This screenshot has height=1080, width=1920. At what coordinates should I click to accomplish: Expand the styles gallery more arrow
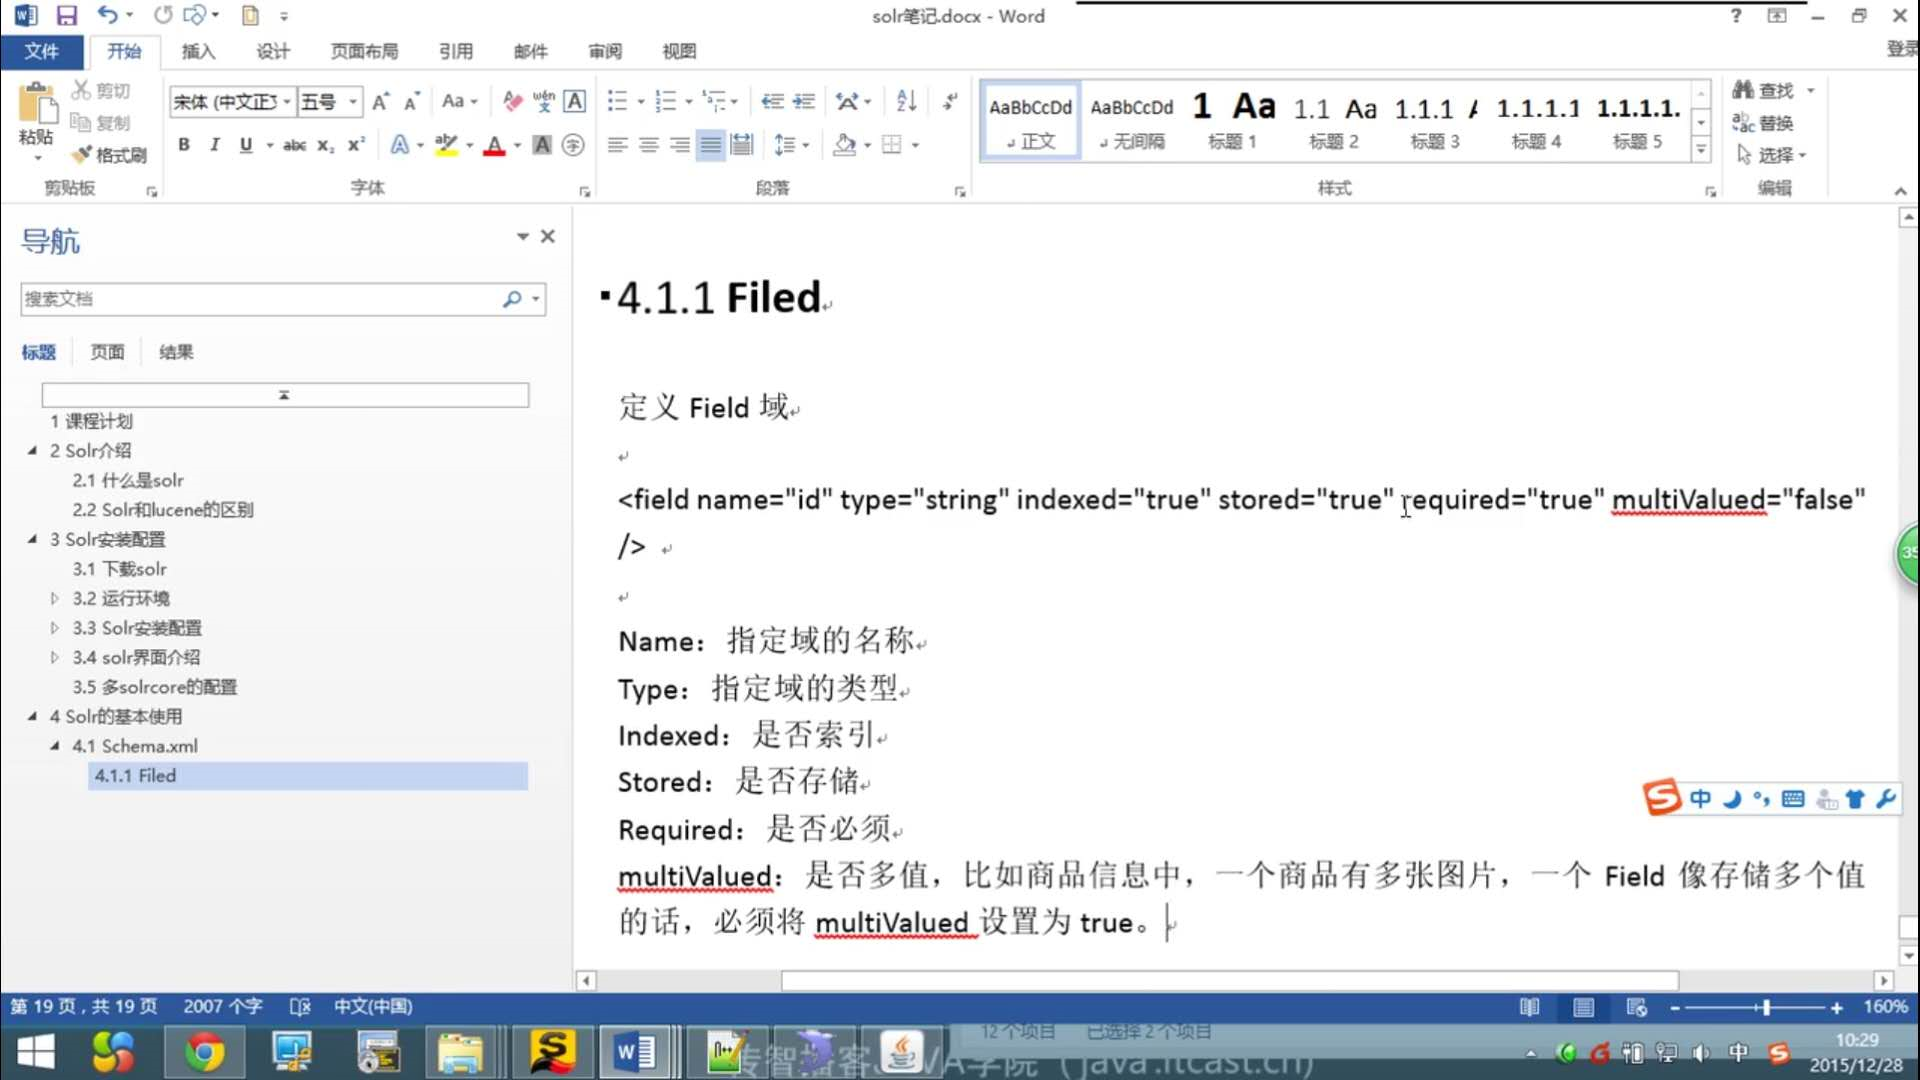click(x=1701, y=150)
